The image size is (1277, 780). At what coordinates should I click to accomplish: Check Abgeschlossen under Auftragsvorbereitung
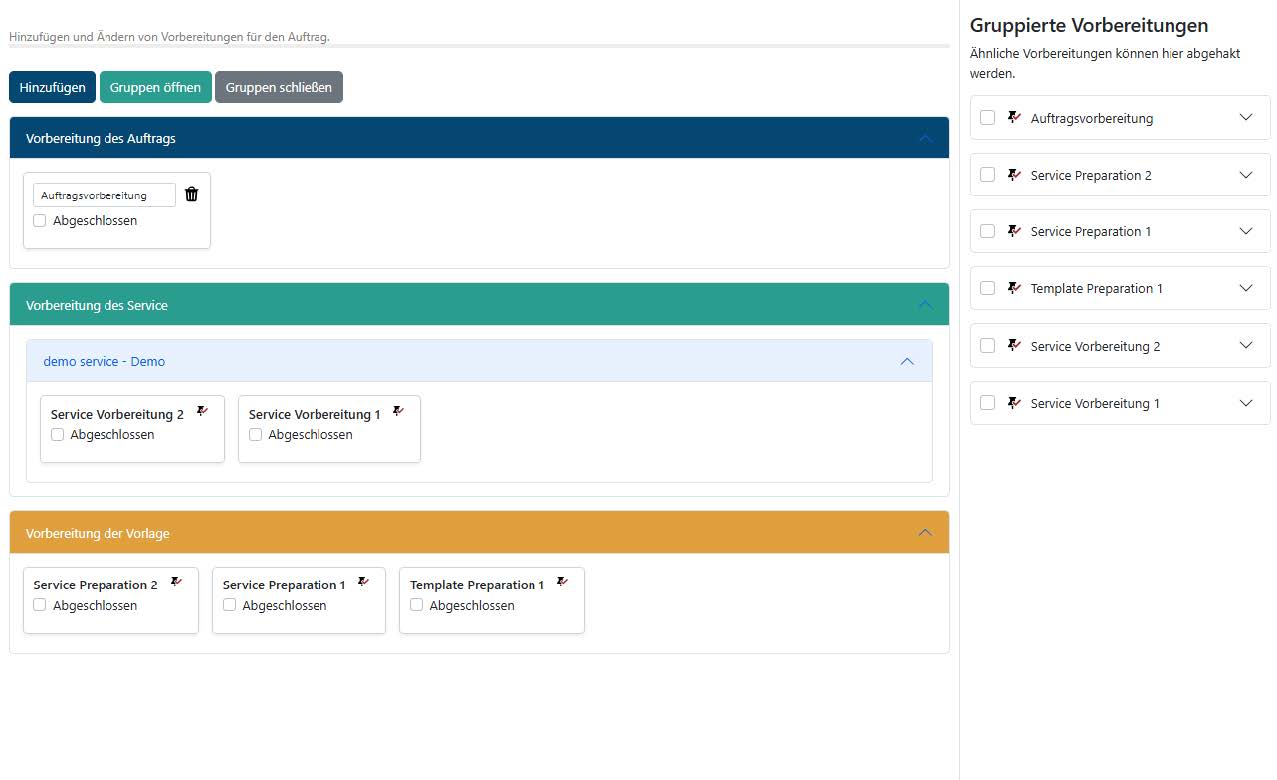click(x=40, y=221)
